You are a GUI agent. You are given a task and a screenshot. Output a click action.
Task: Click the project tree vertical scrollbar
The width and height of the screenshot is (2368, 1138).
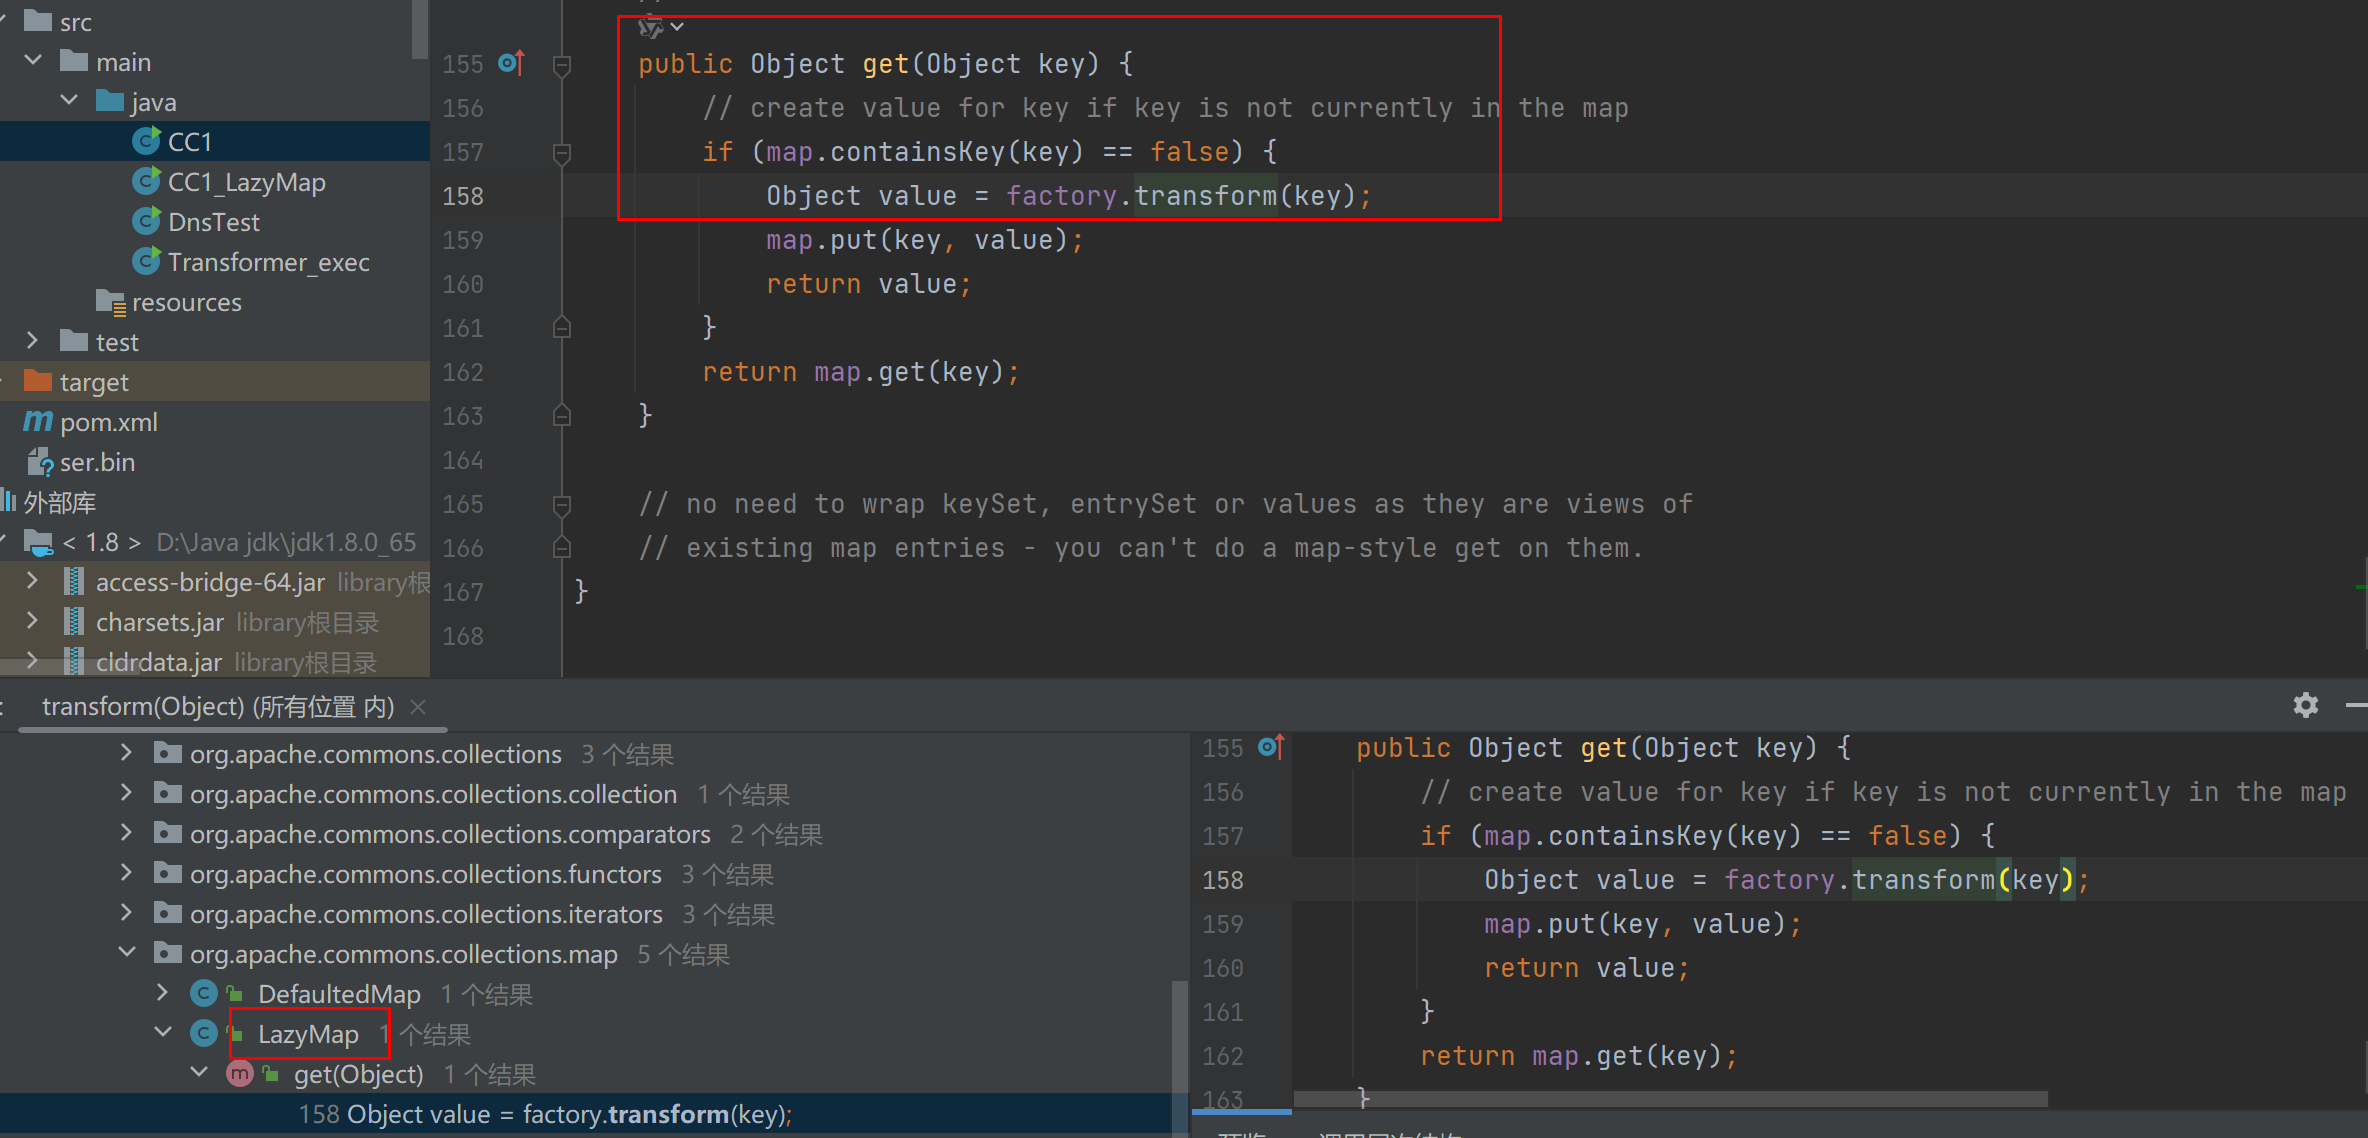[x=420, y=30]
